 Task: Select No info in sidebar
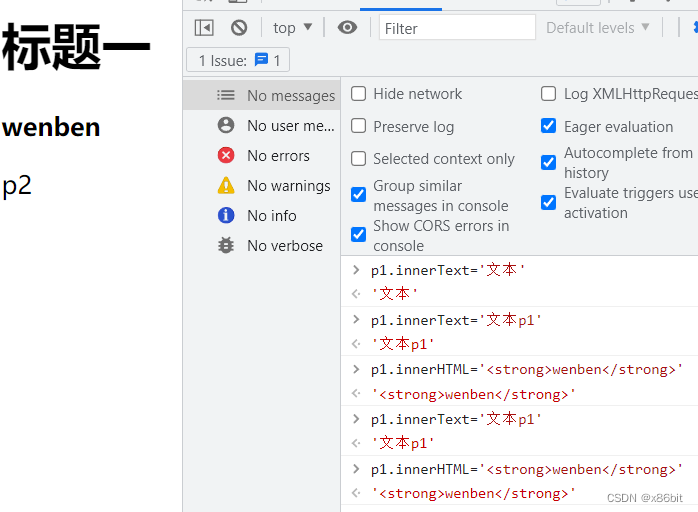point(261,215)
